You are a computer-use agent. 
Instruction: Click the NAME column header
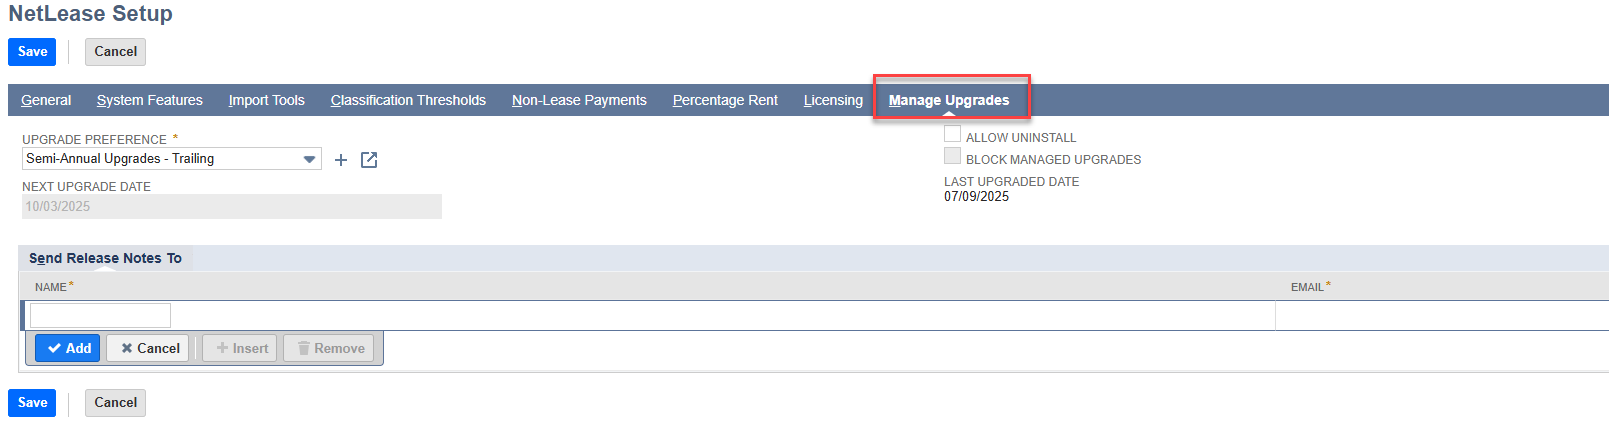(x=54, y=287)
